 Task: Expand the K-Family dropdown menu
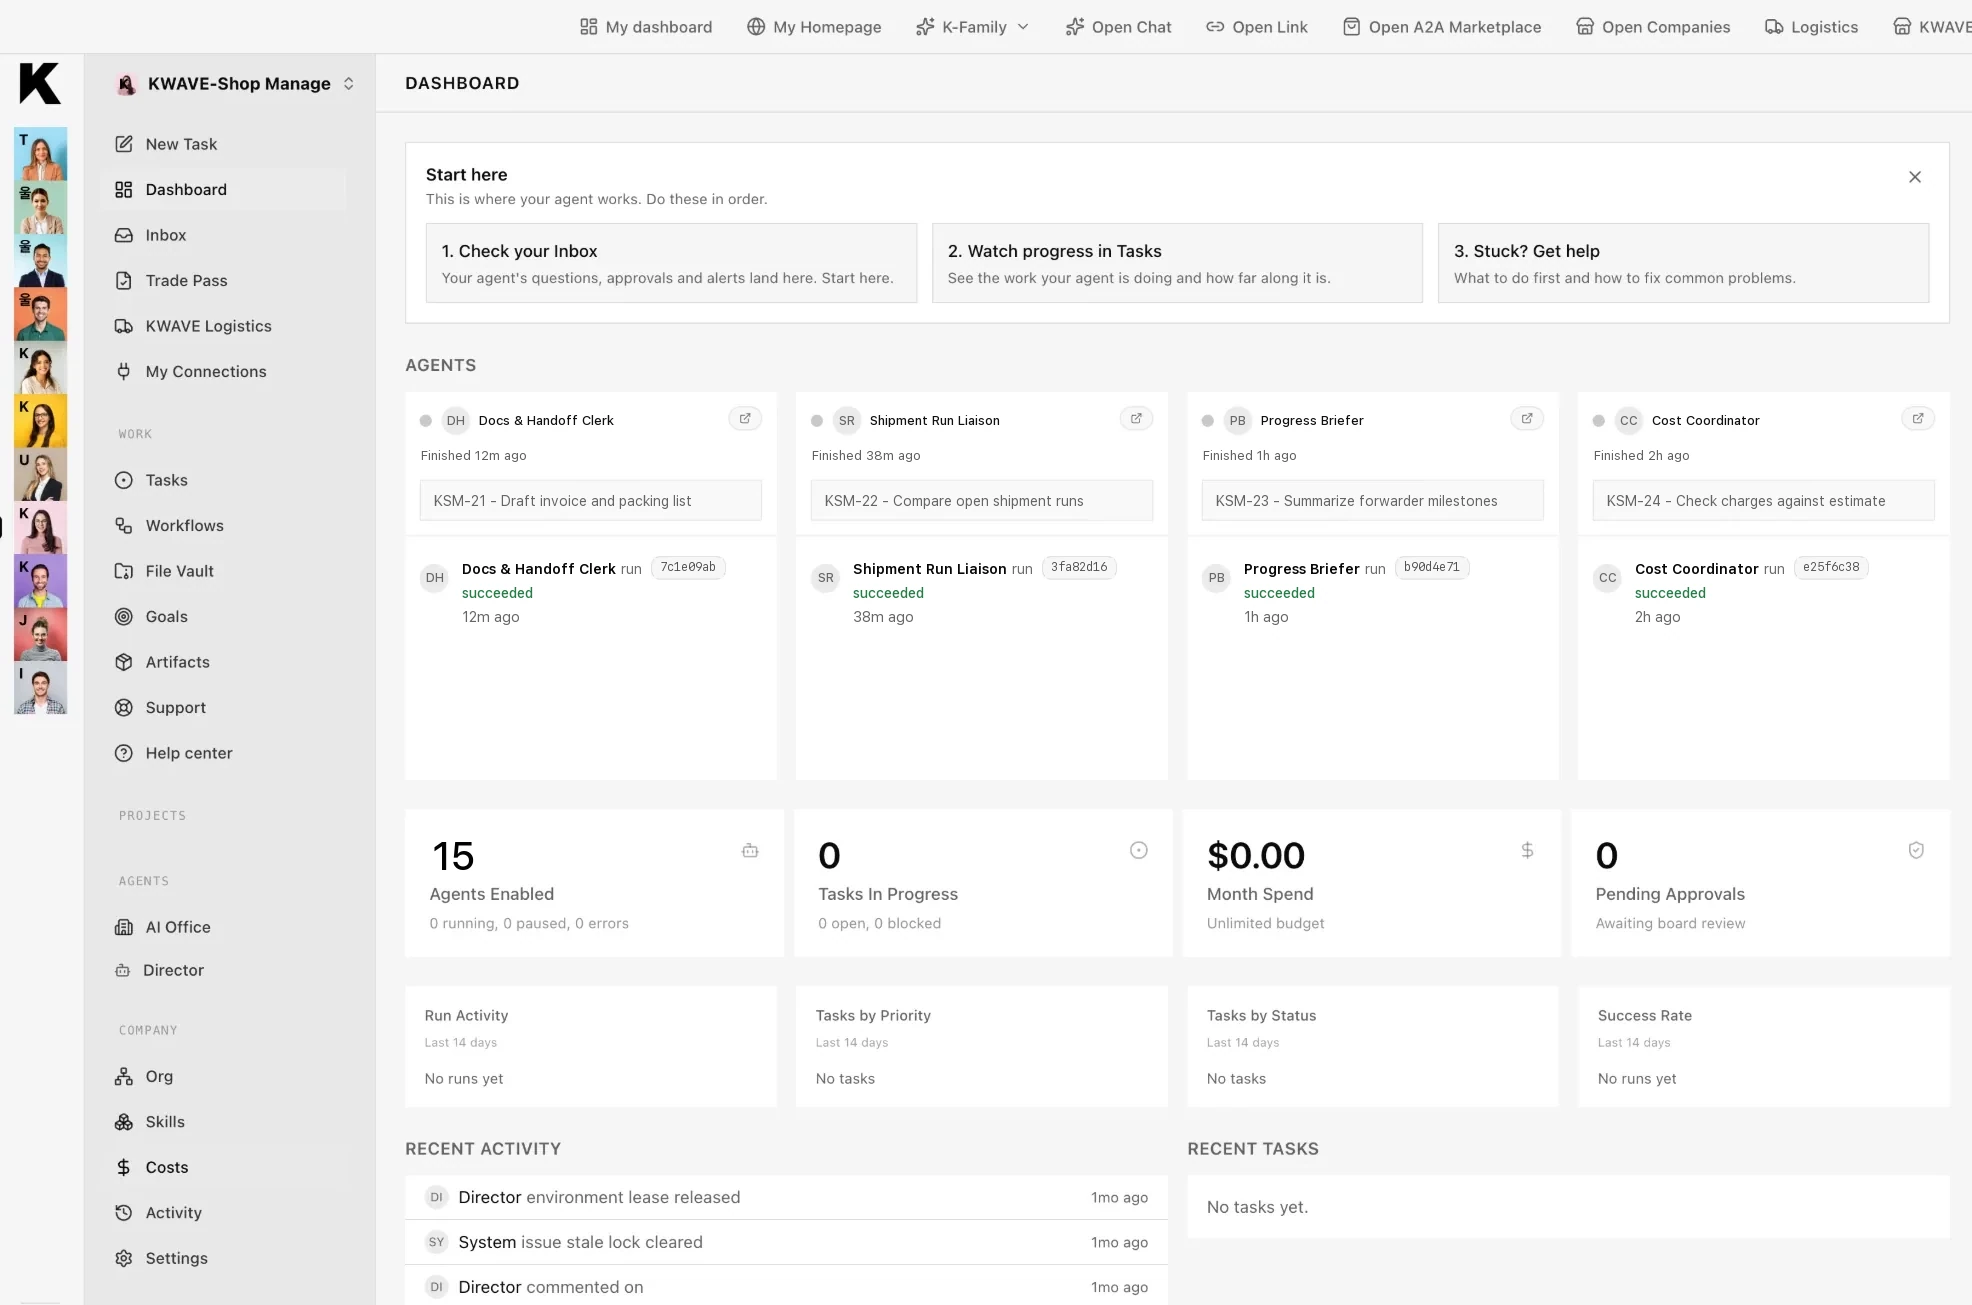972,27
